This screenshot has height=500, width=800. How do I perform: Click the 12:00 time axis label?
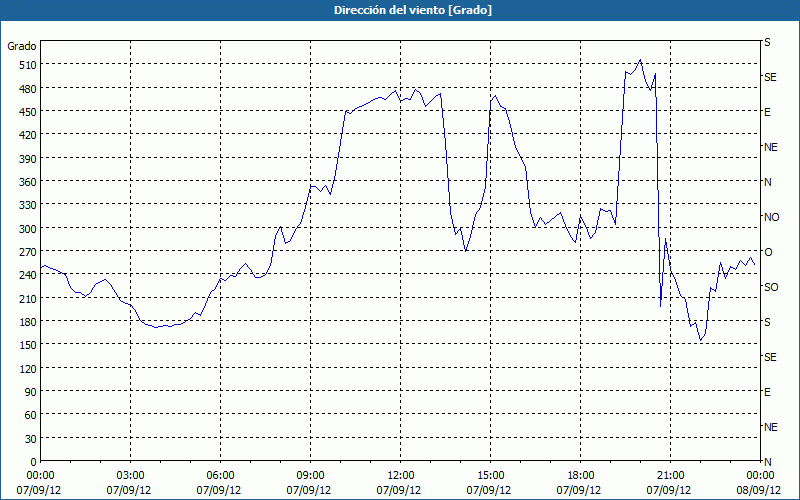pos(401,476)
